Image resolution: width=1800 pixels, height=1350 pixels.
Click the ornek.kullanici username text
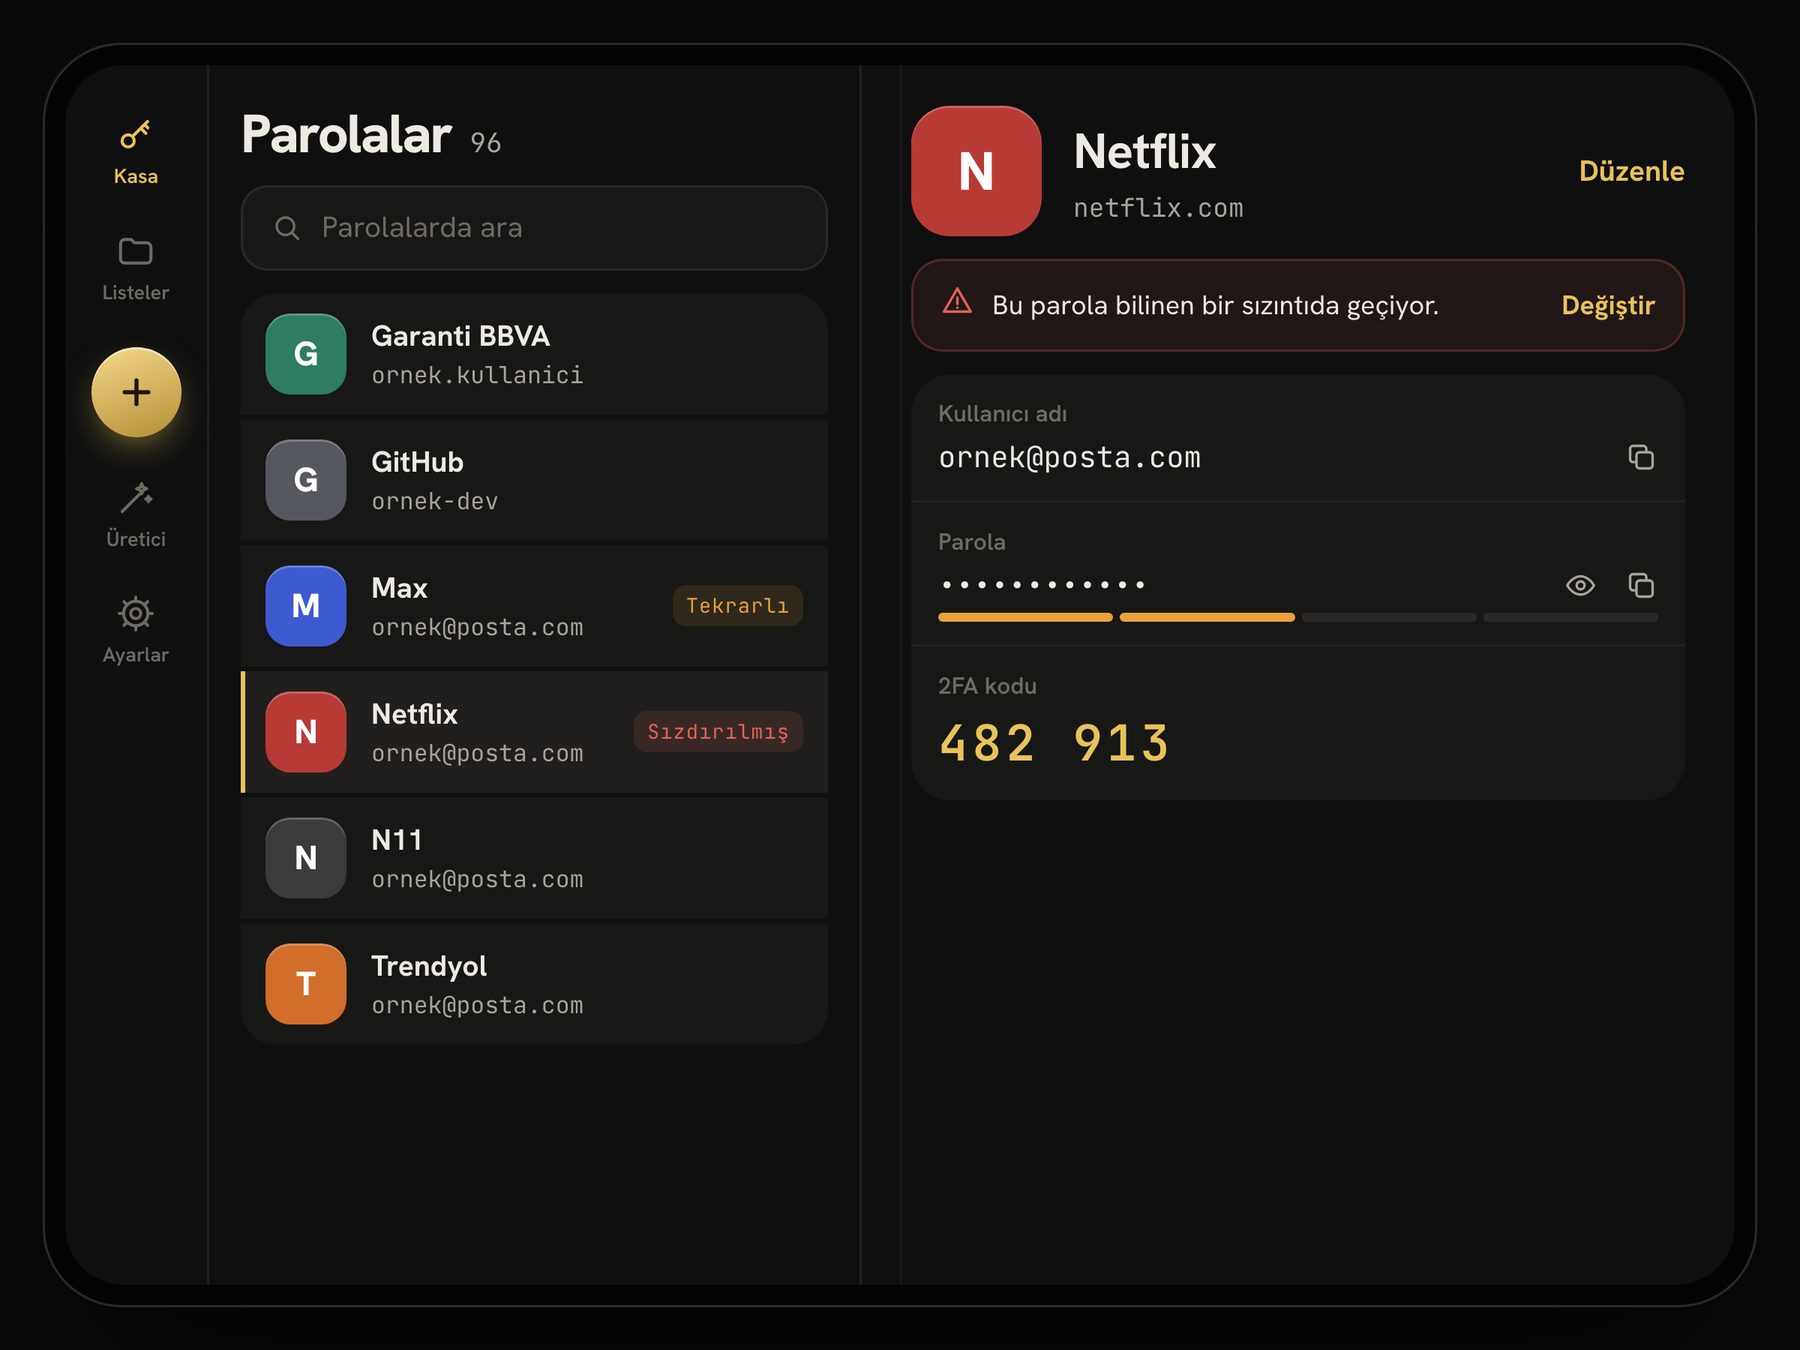(477, 375)
